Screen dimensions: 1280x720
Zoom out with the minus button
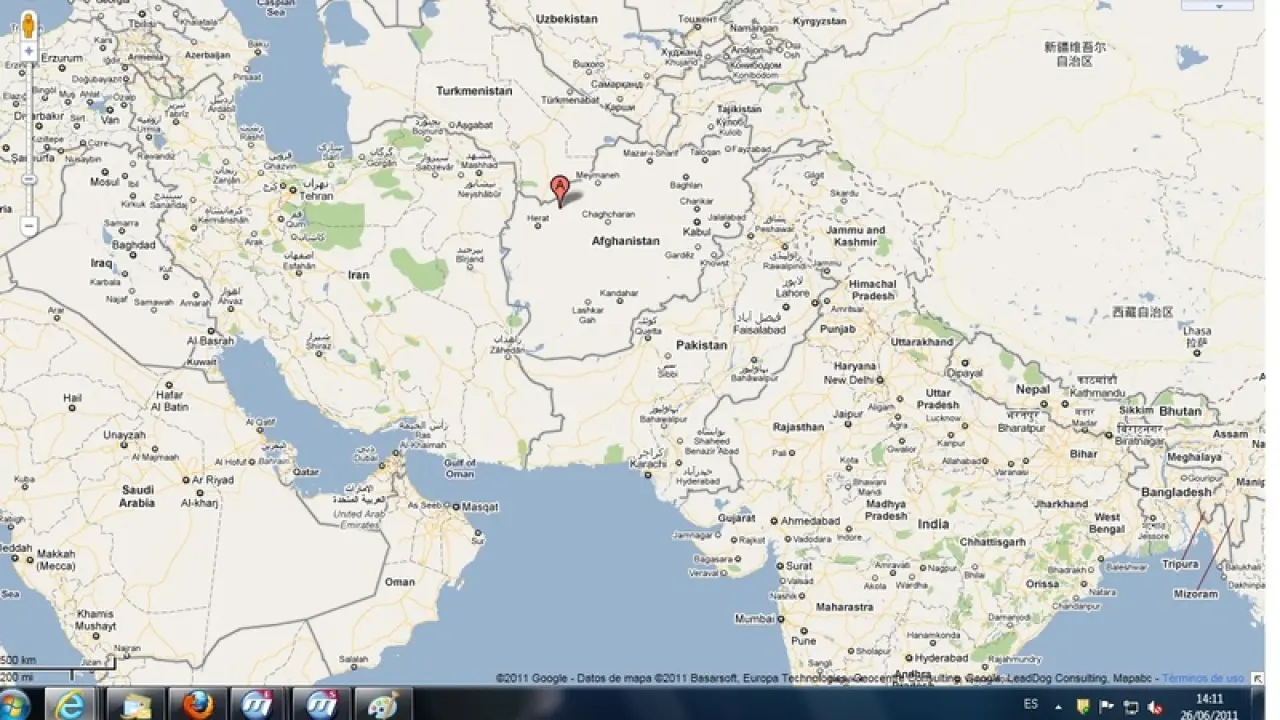pos(28,227)
